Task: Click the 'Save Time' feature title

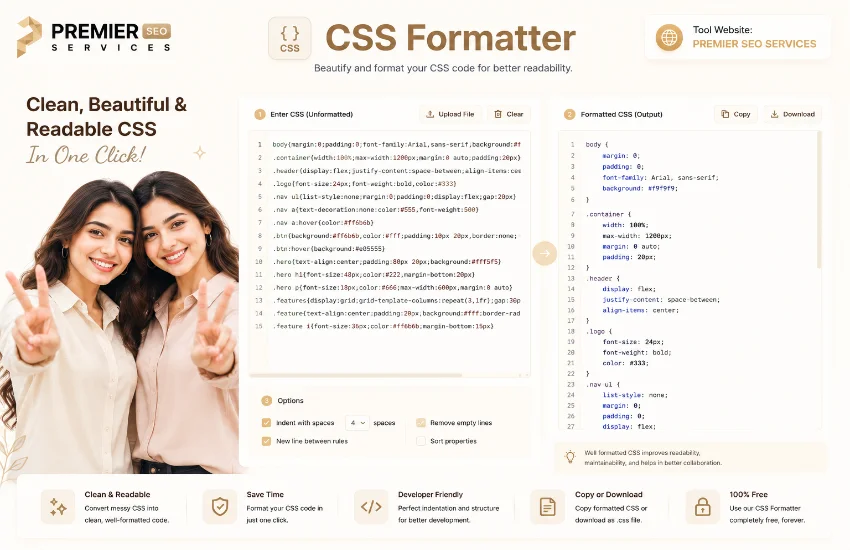Action: 265,494
